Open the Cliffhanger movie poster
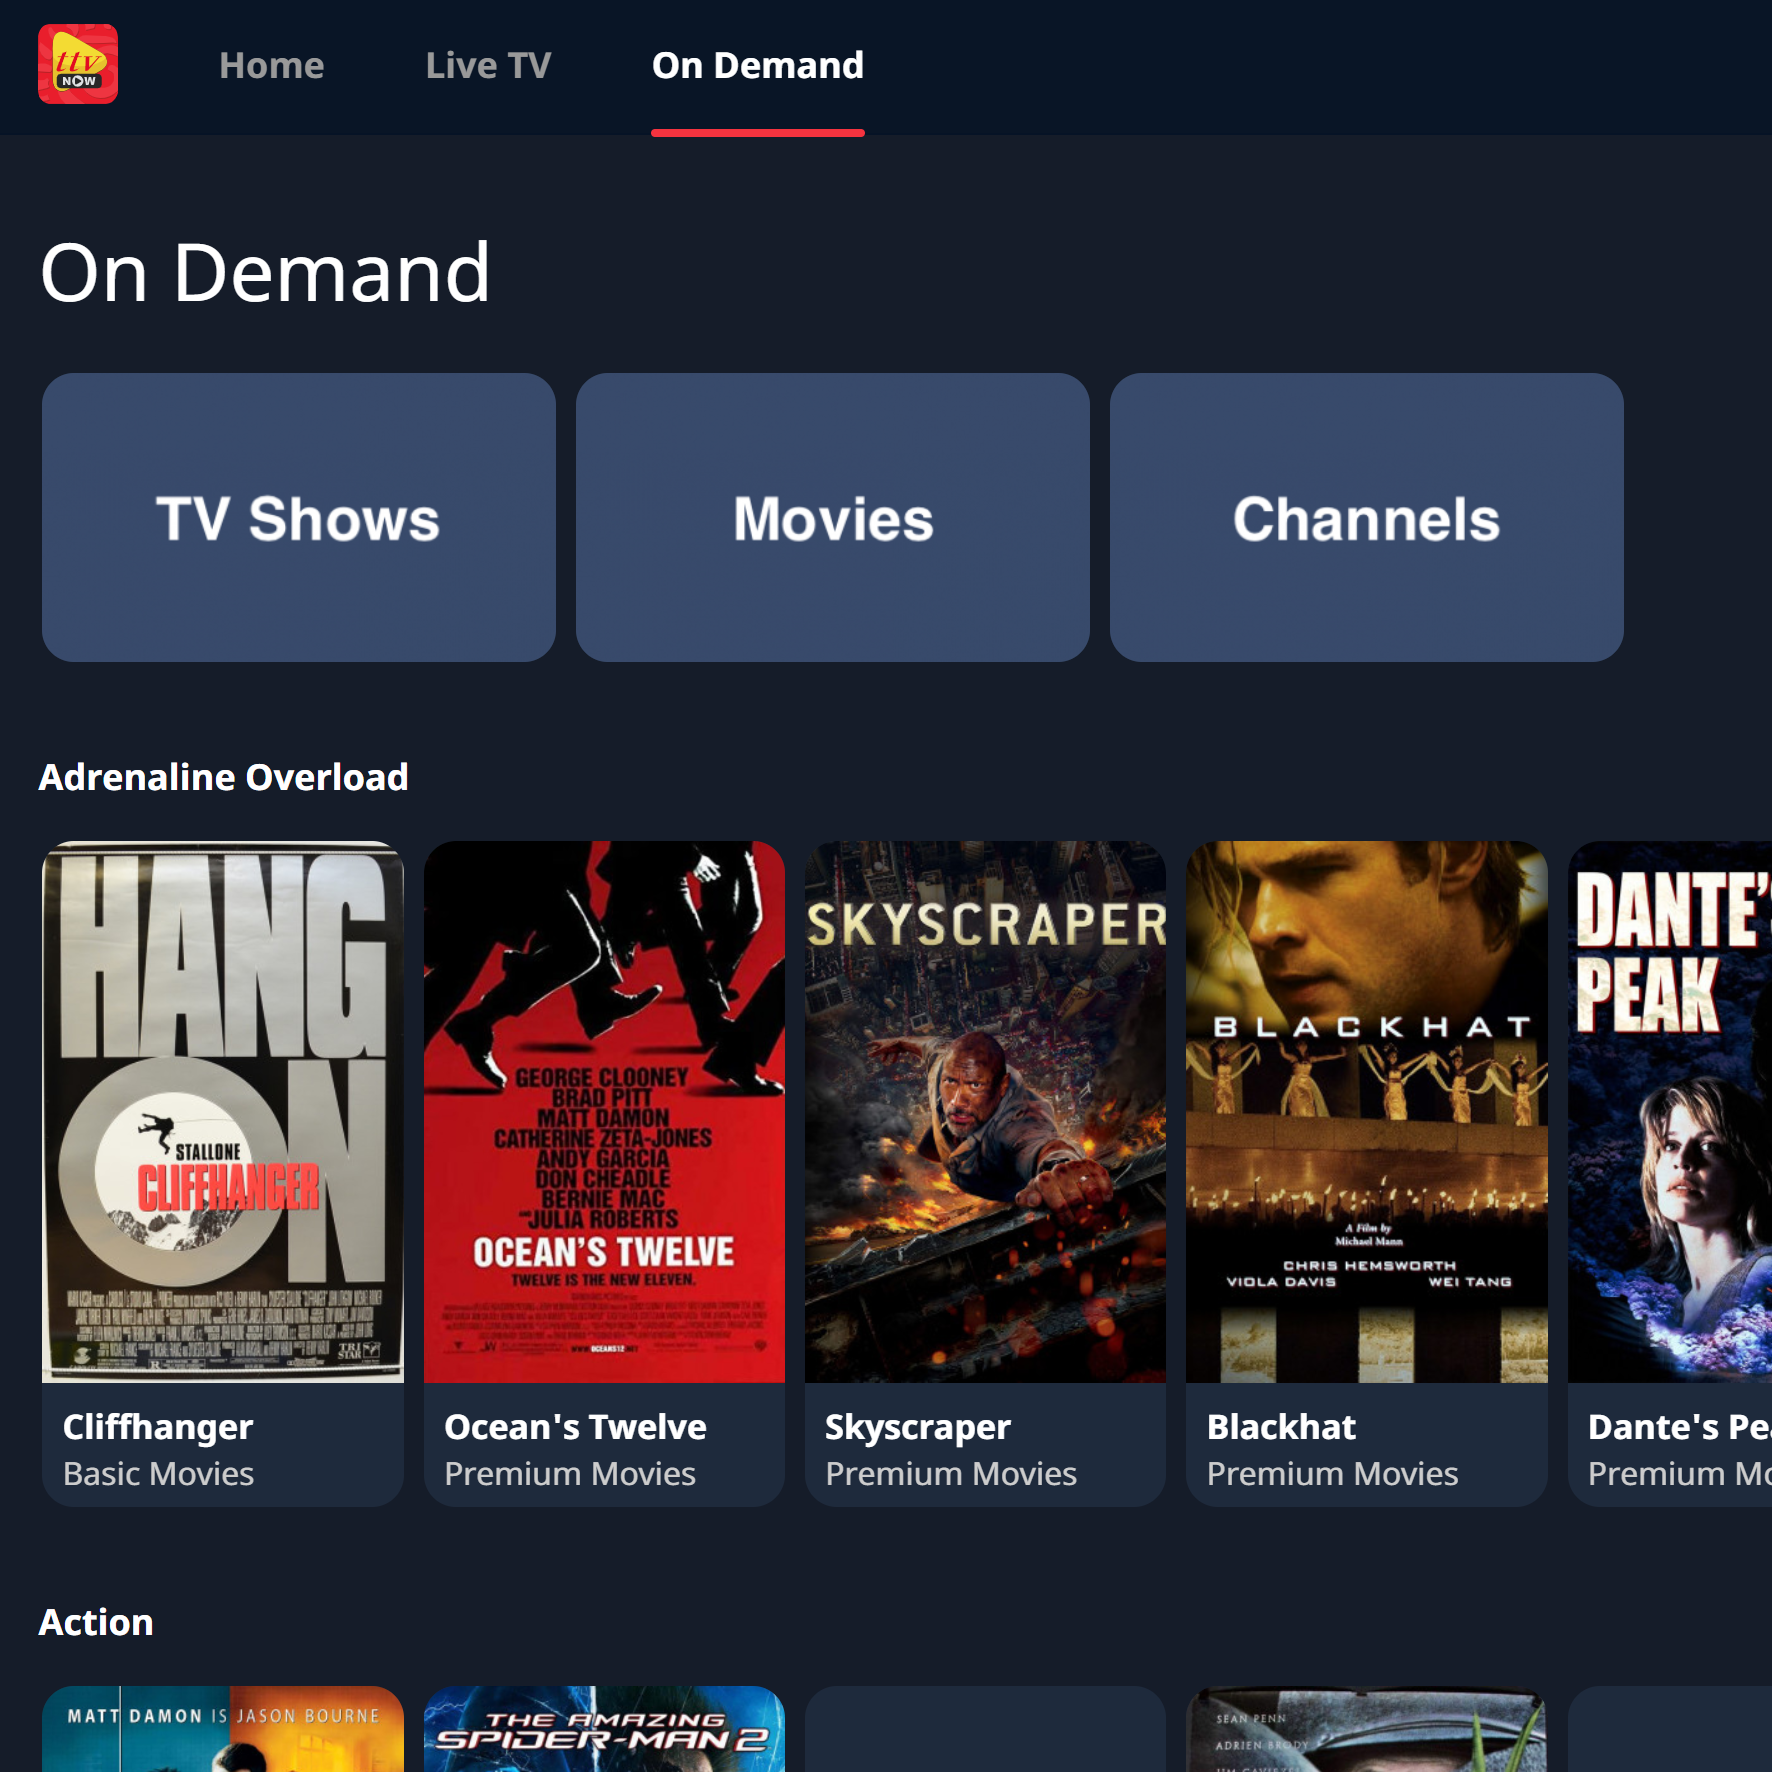 223,1112
